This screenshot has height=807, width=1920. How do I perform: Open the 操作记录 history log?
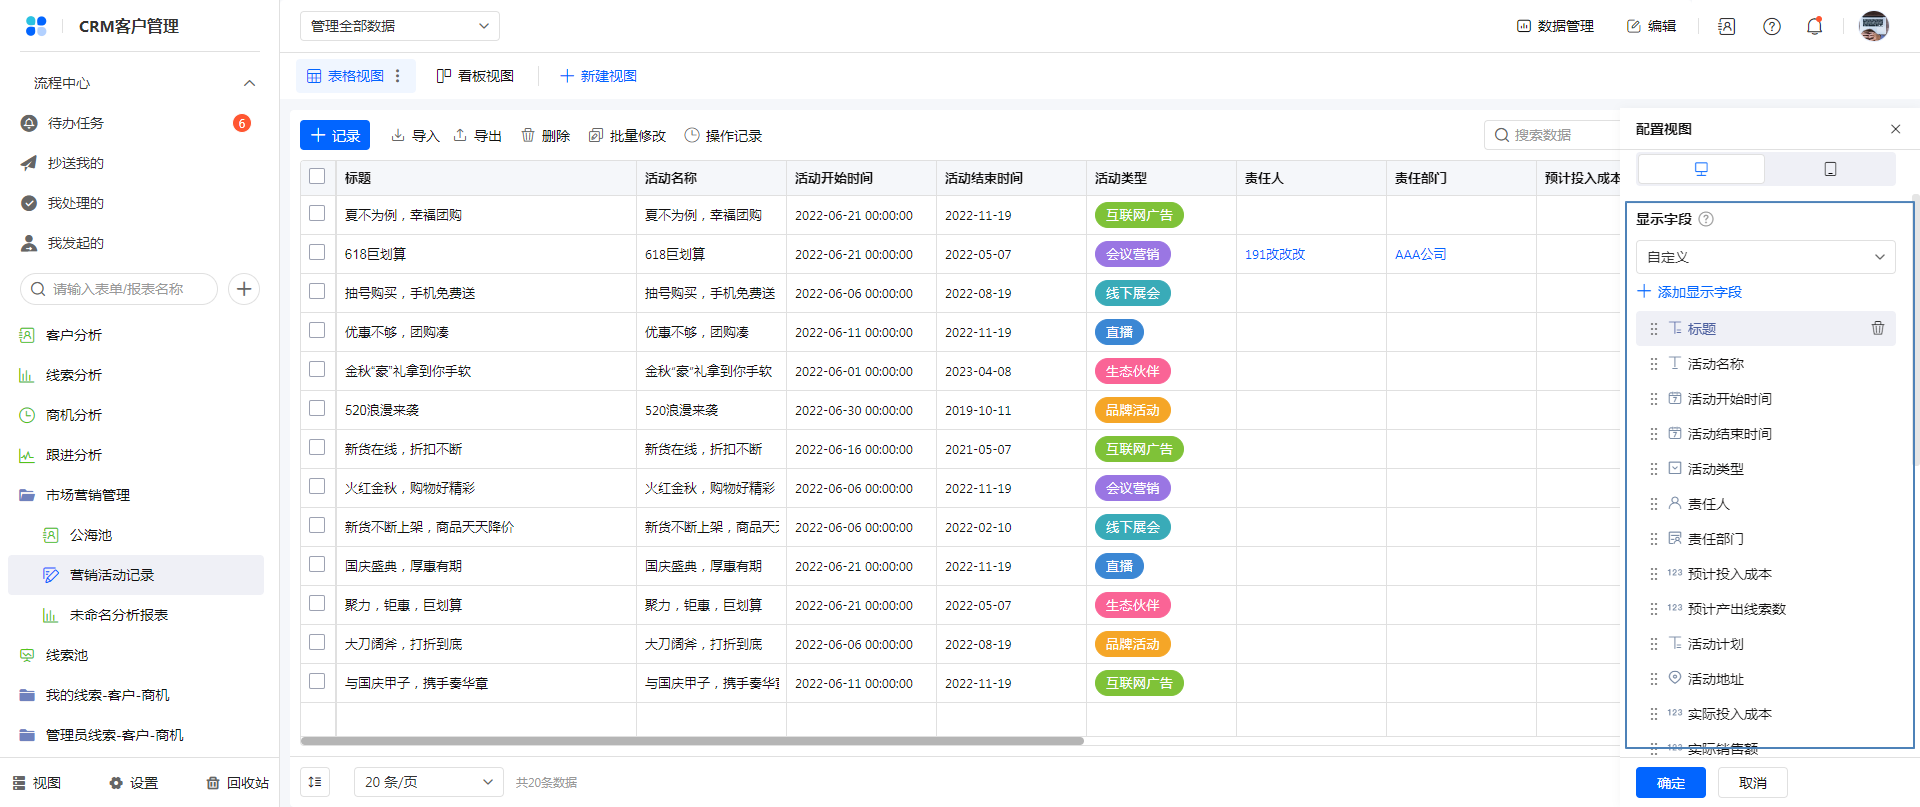point(723,136)
